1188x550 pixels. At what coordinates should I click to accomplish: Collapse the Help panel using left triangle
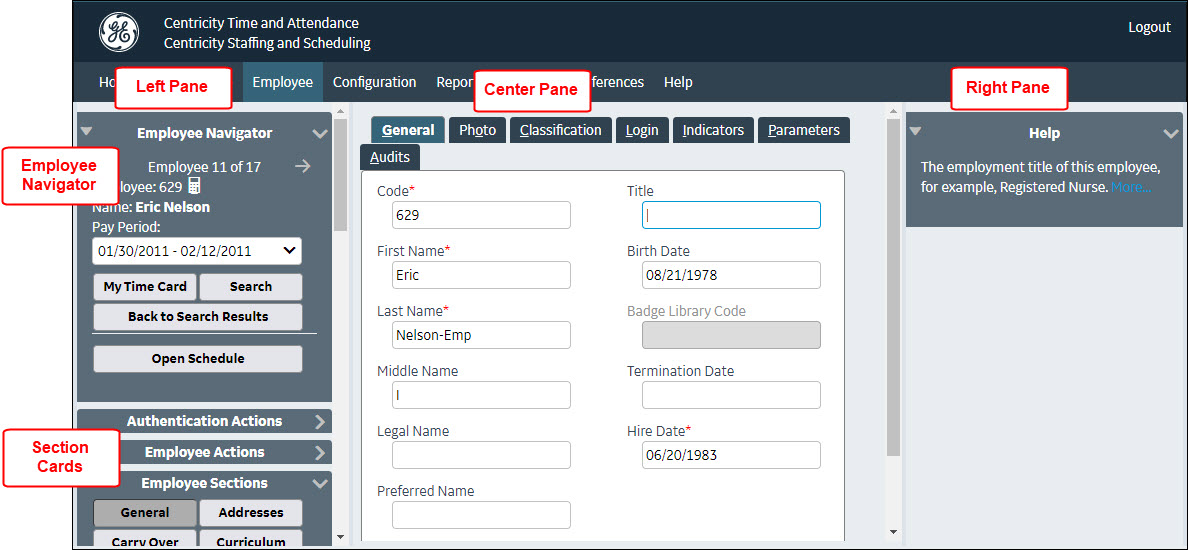click(x=915, y=131)
